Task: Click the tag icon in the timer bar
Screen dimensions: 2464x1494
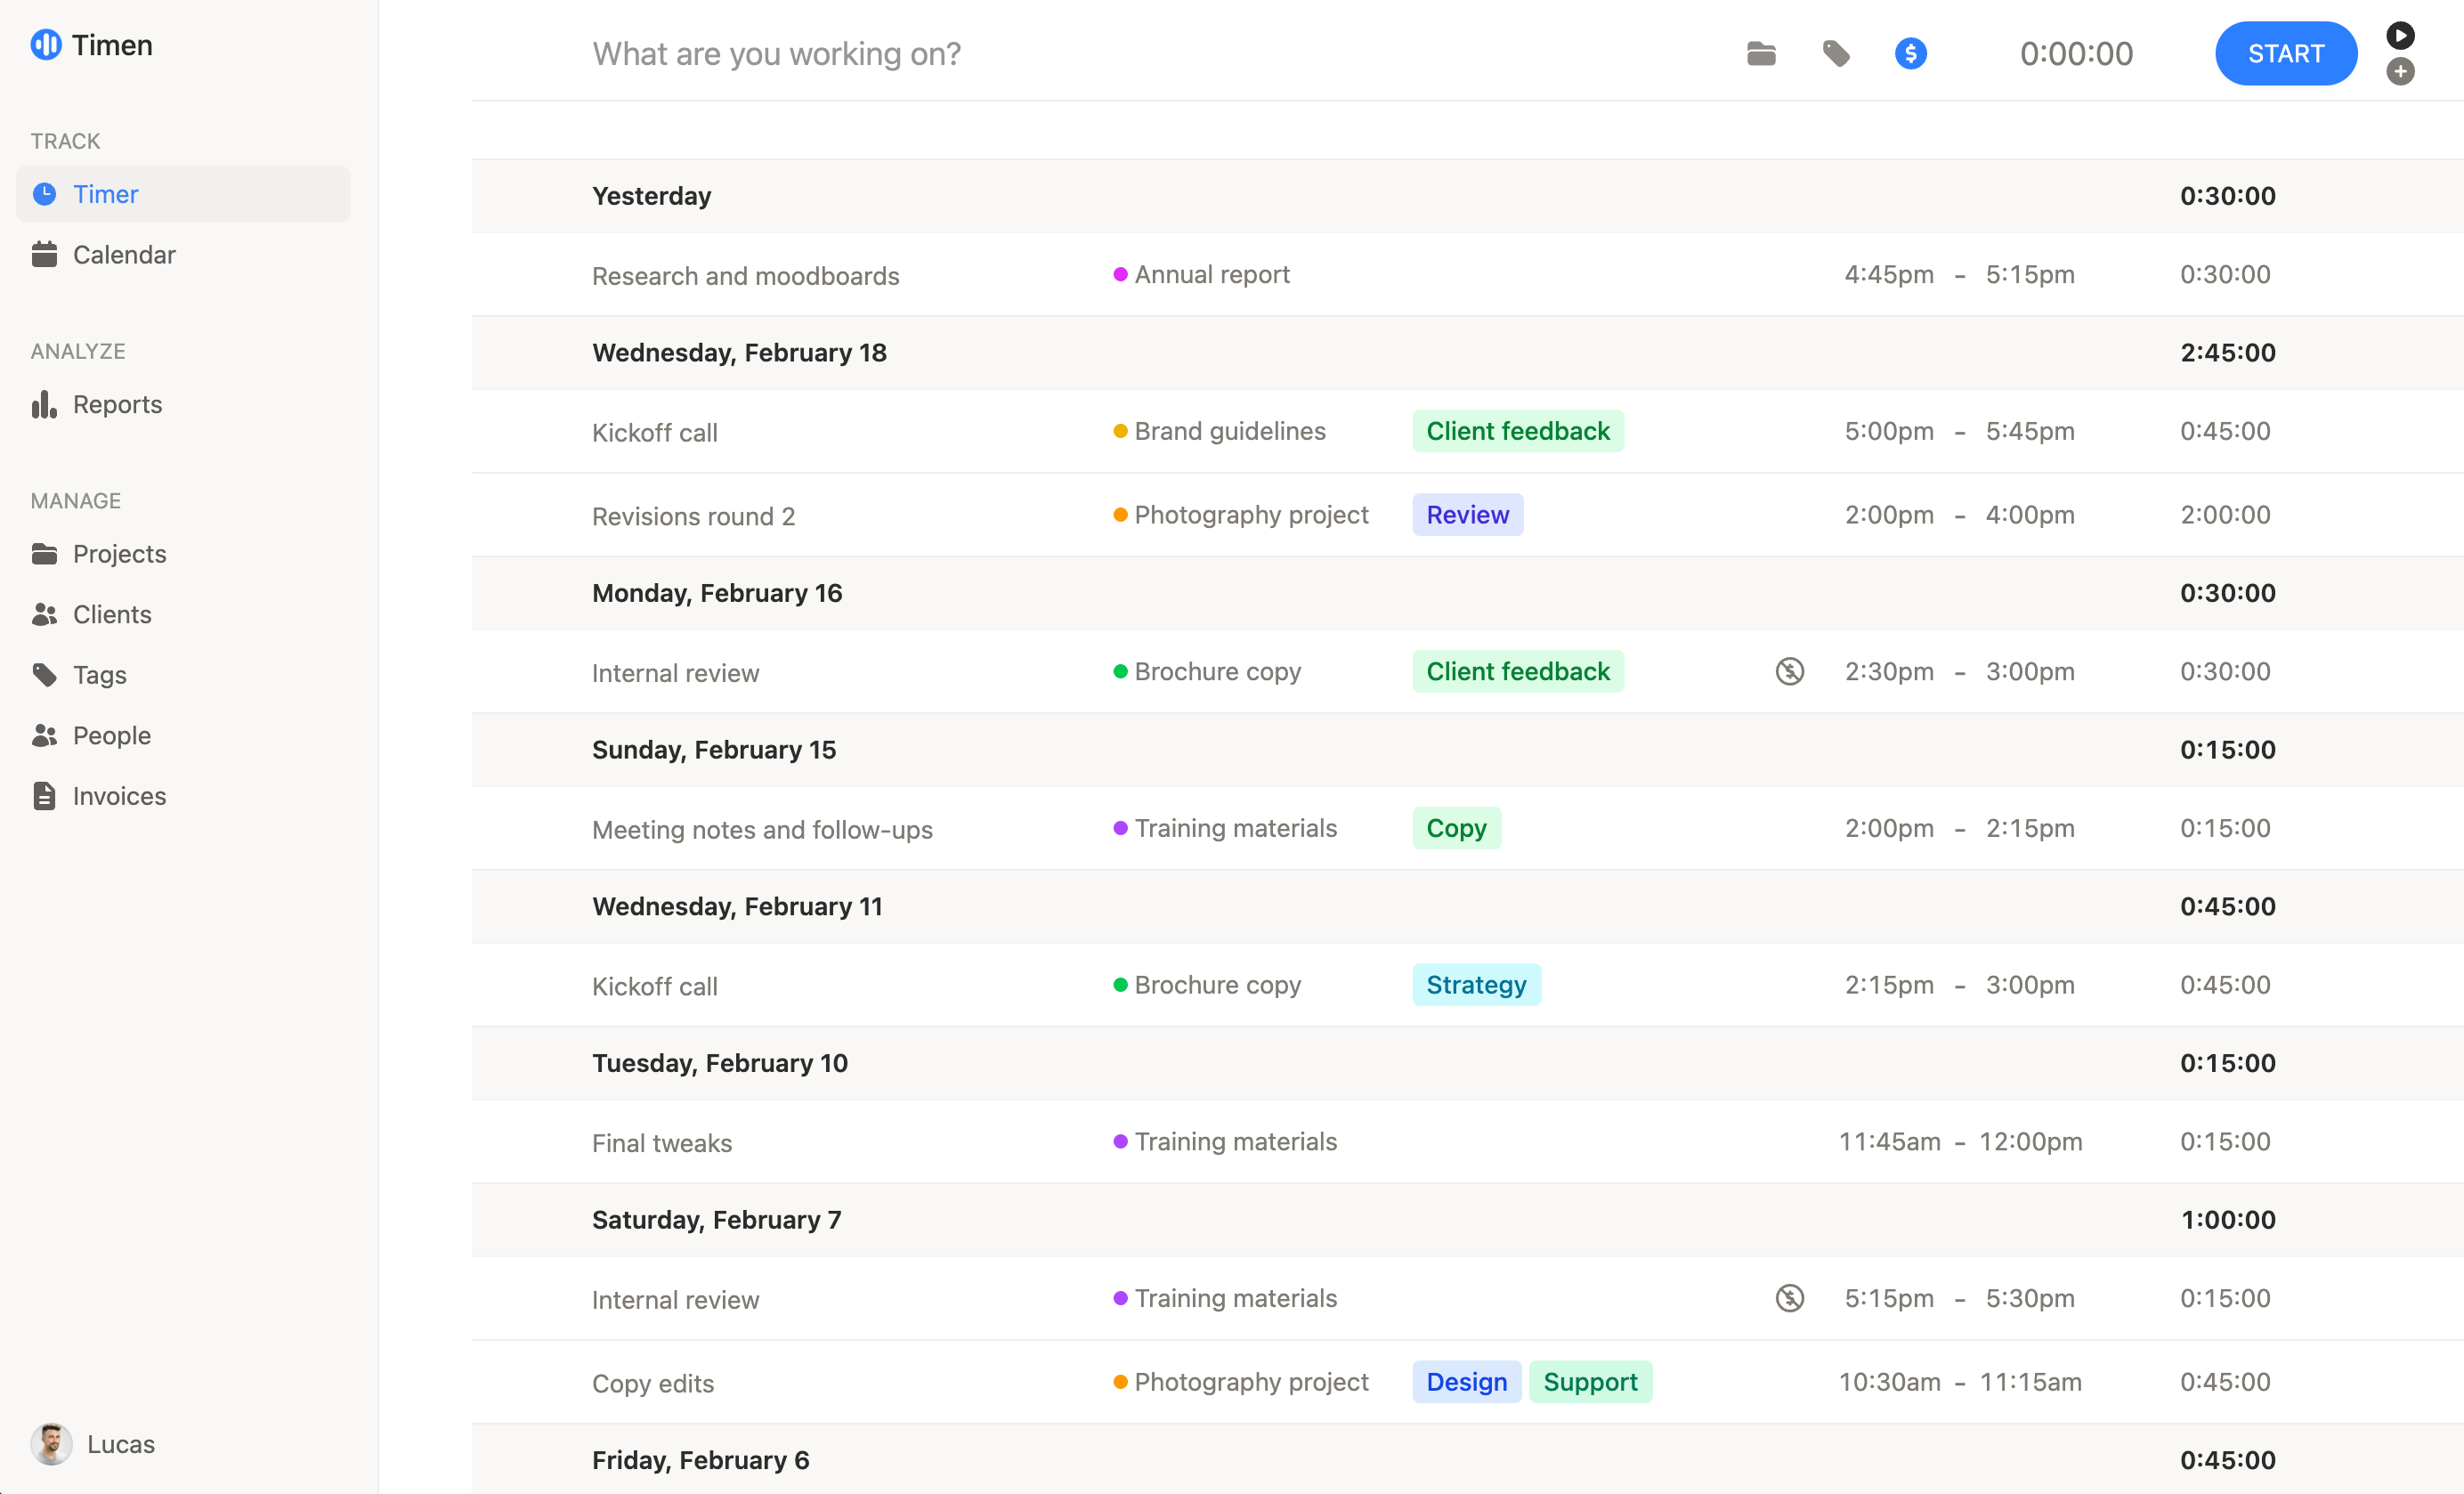Action: tap(1837, 54)
